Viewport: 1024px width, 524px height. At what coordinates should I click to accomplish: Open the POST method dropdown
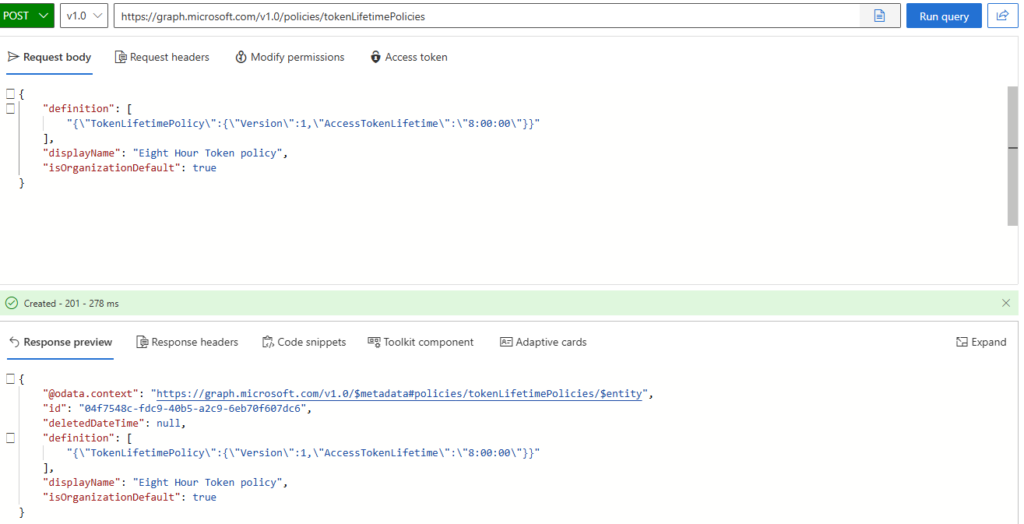tap(27, 16)
